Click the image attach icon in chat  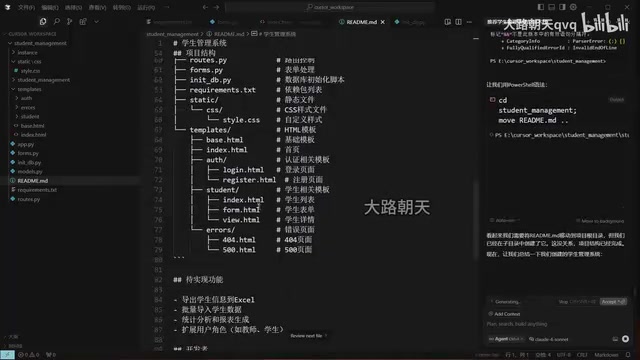point(615,339)
